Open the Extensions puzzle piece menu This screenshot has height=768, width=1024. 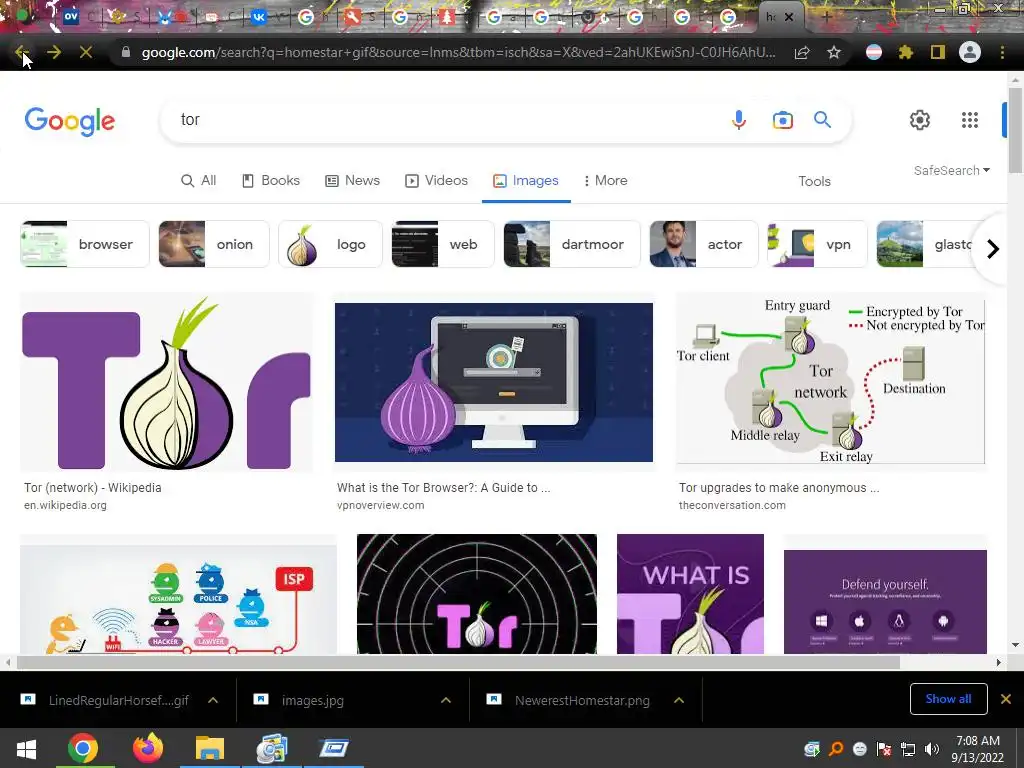(x=905, y=52)
